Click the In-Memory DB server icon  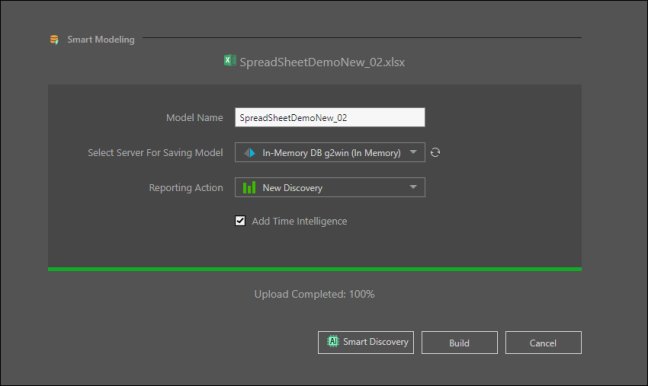click(x=249, y=153)
